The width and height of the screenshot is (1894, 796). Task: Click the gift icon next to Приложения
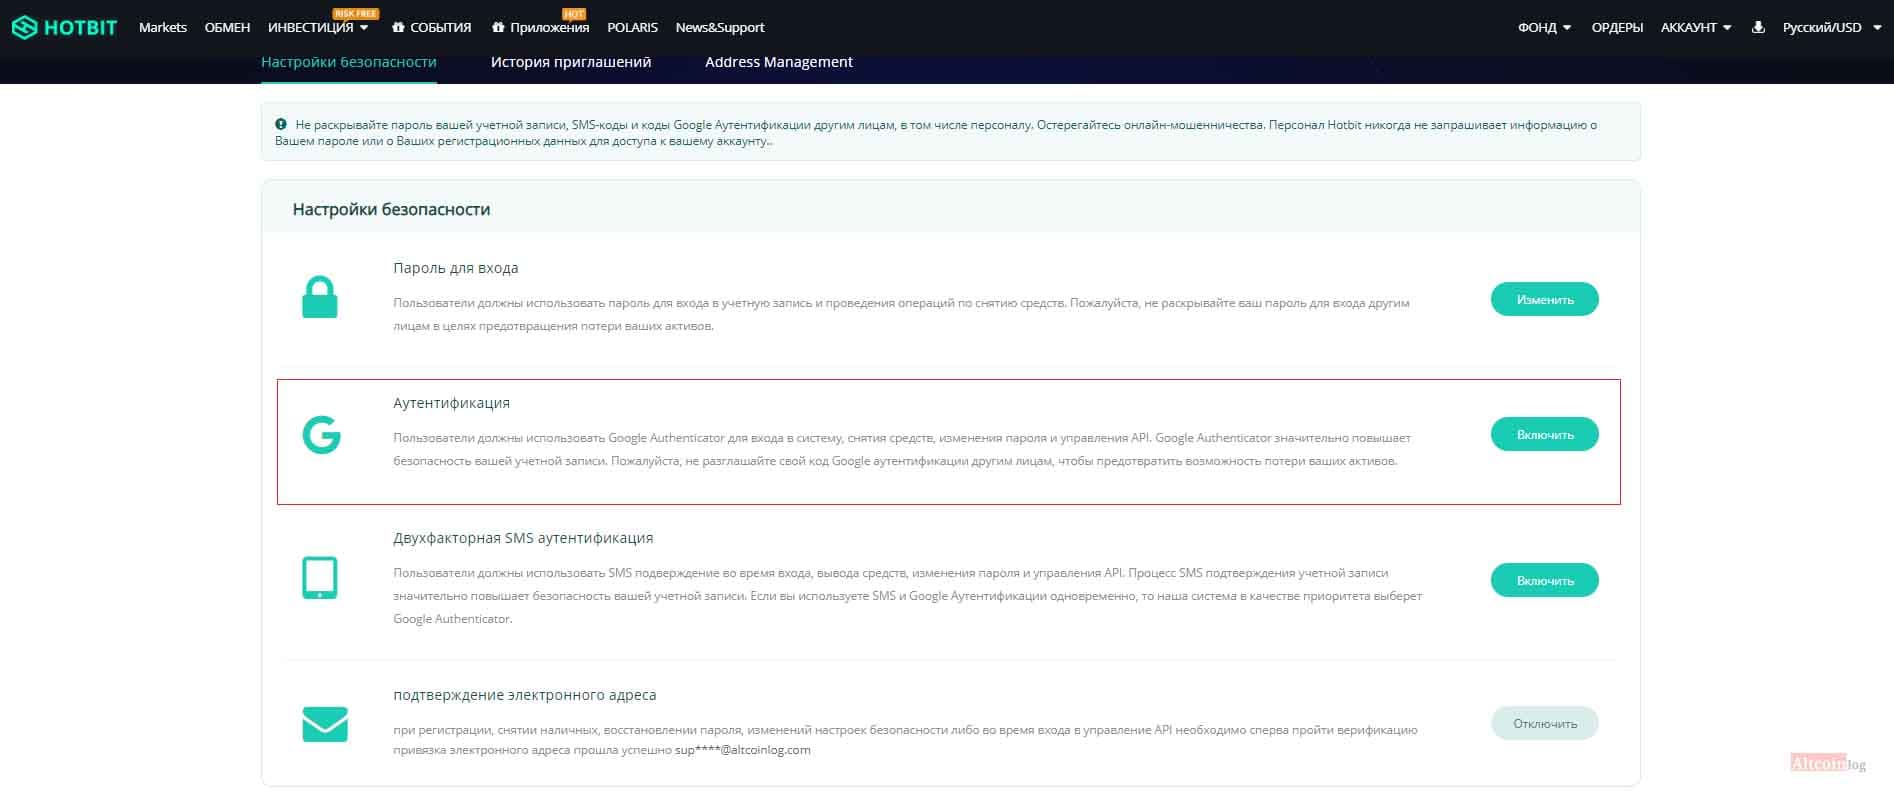498,27
